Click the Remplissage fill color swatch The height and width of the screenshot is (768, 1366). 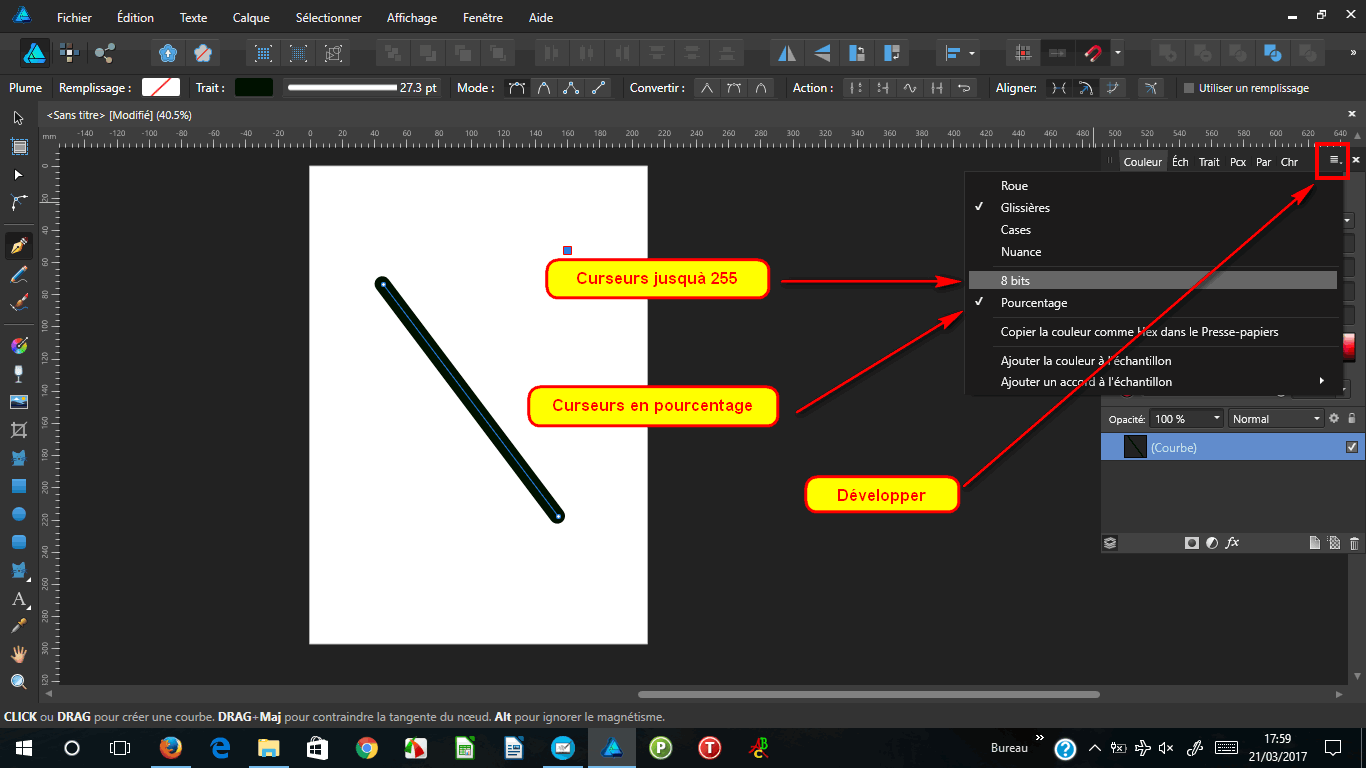161,88
